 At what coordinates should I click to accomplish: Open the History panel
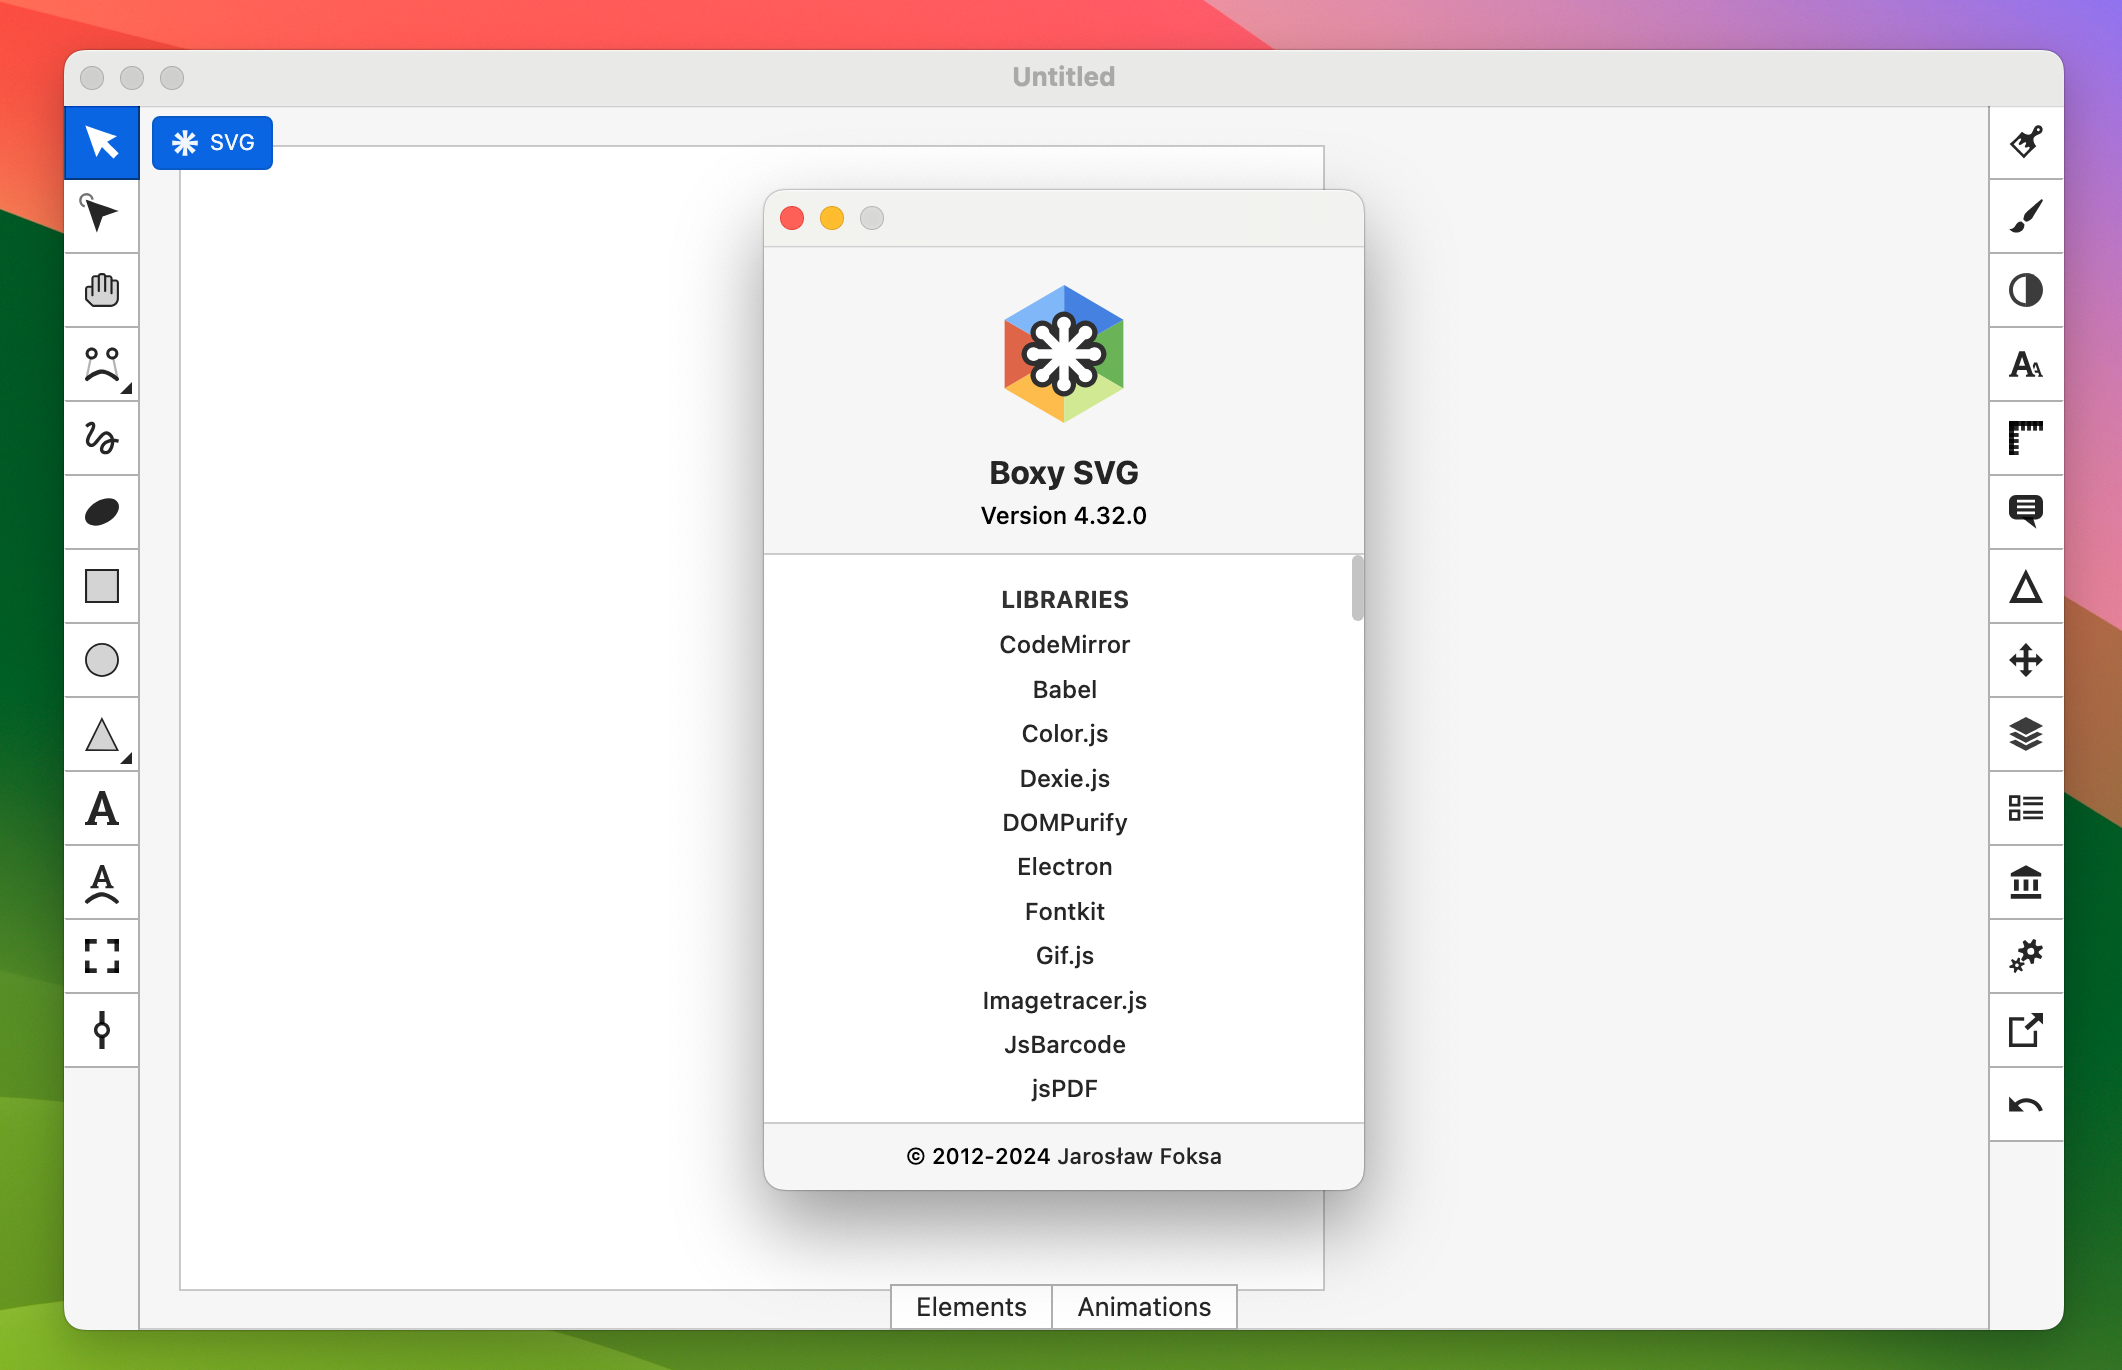pyautogui.click(x=2026, y=1104)
